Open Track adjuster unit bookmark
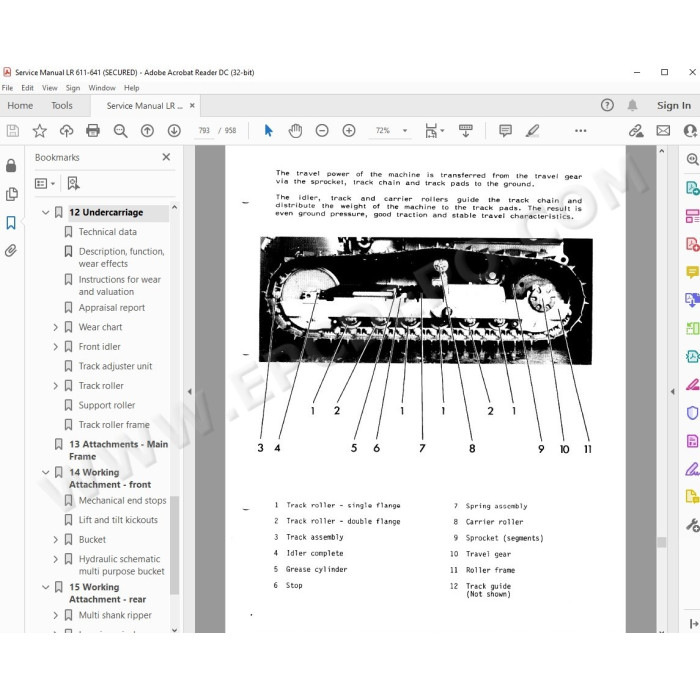Screen dimensions: 700x700 [x=115, y=367]
